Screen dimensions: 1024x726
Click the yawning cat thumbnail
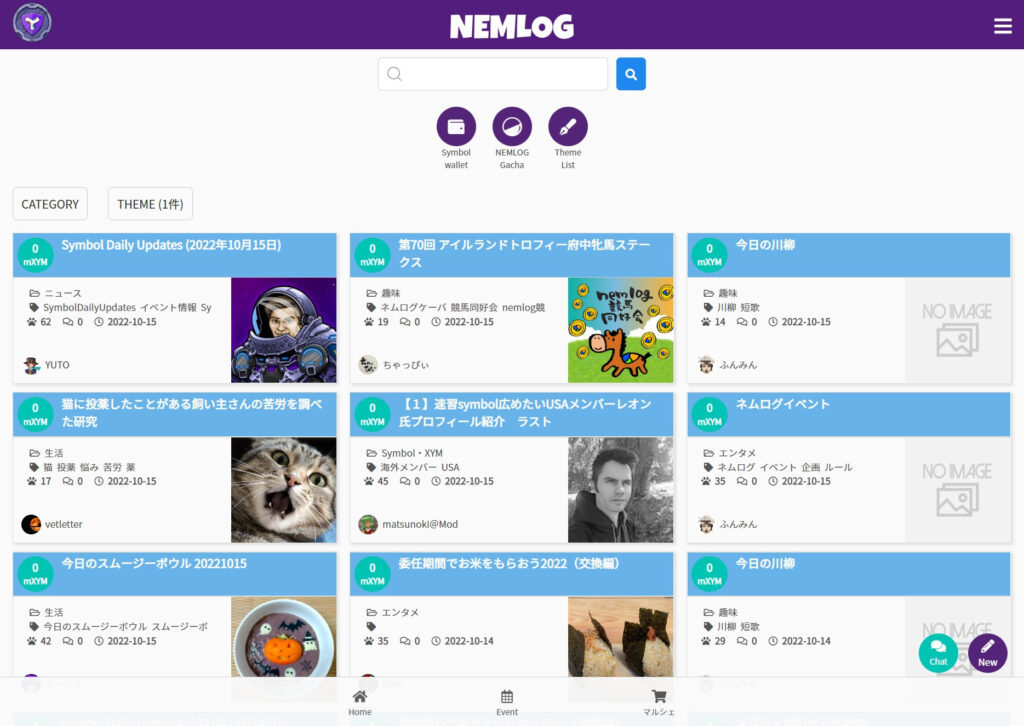(283, 490)
